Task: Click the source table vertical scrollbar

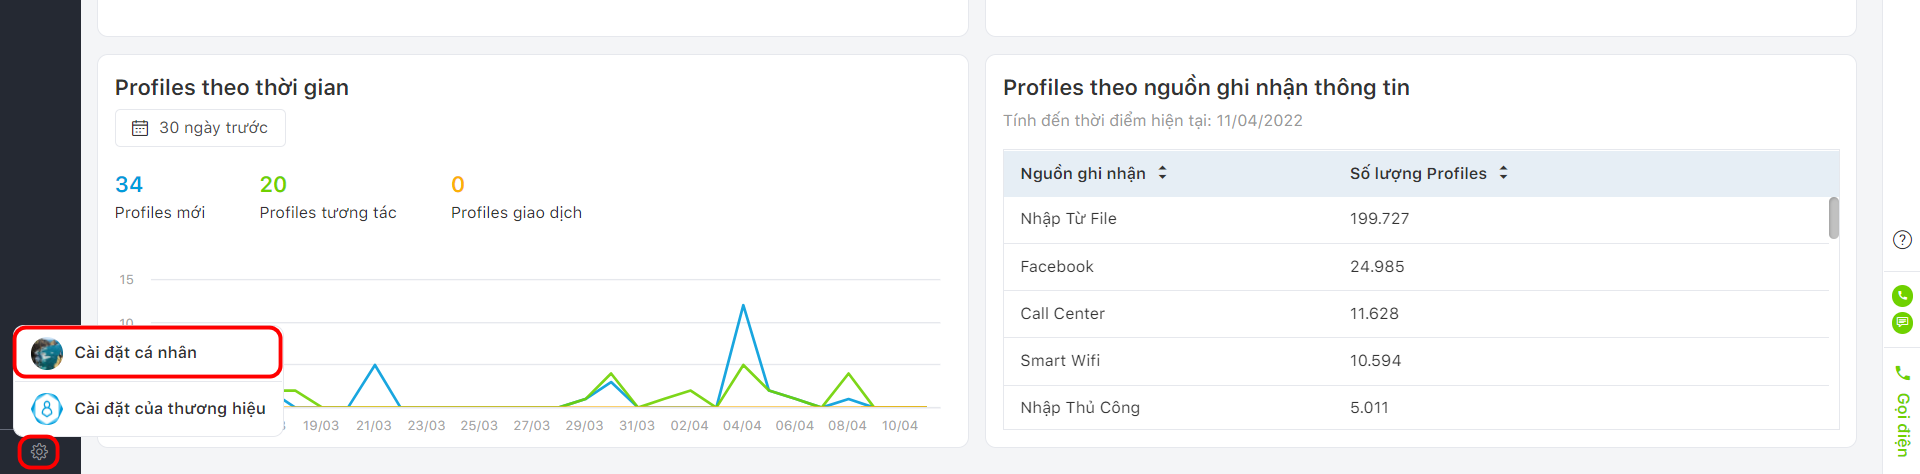Action: point(1833,218)
